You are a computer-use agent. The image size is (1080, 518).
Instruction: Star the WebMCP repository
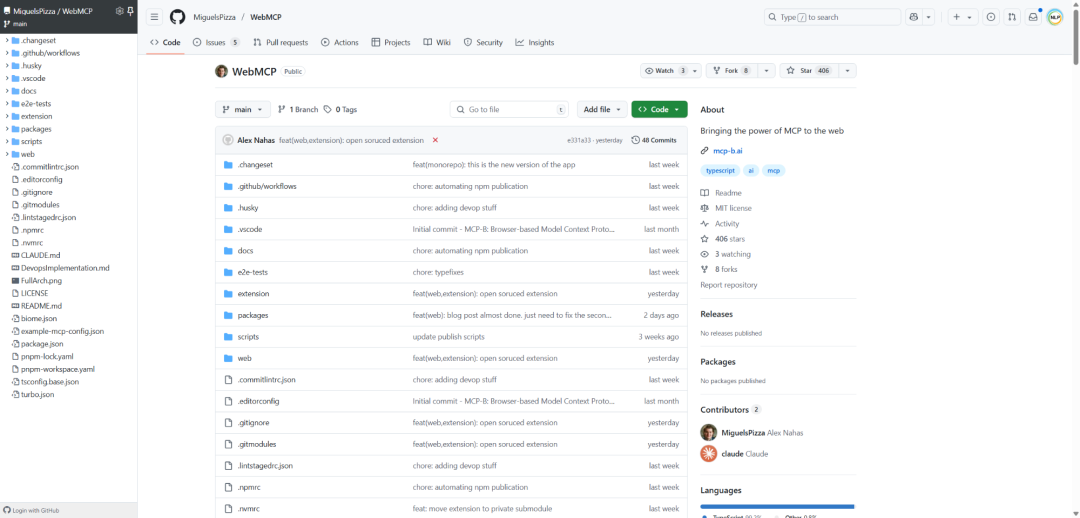tap(810, 70)
